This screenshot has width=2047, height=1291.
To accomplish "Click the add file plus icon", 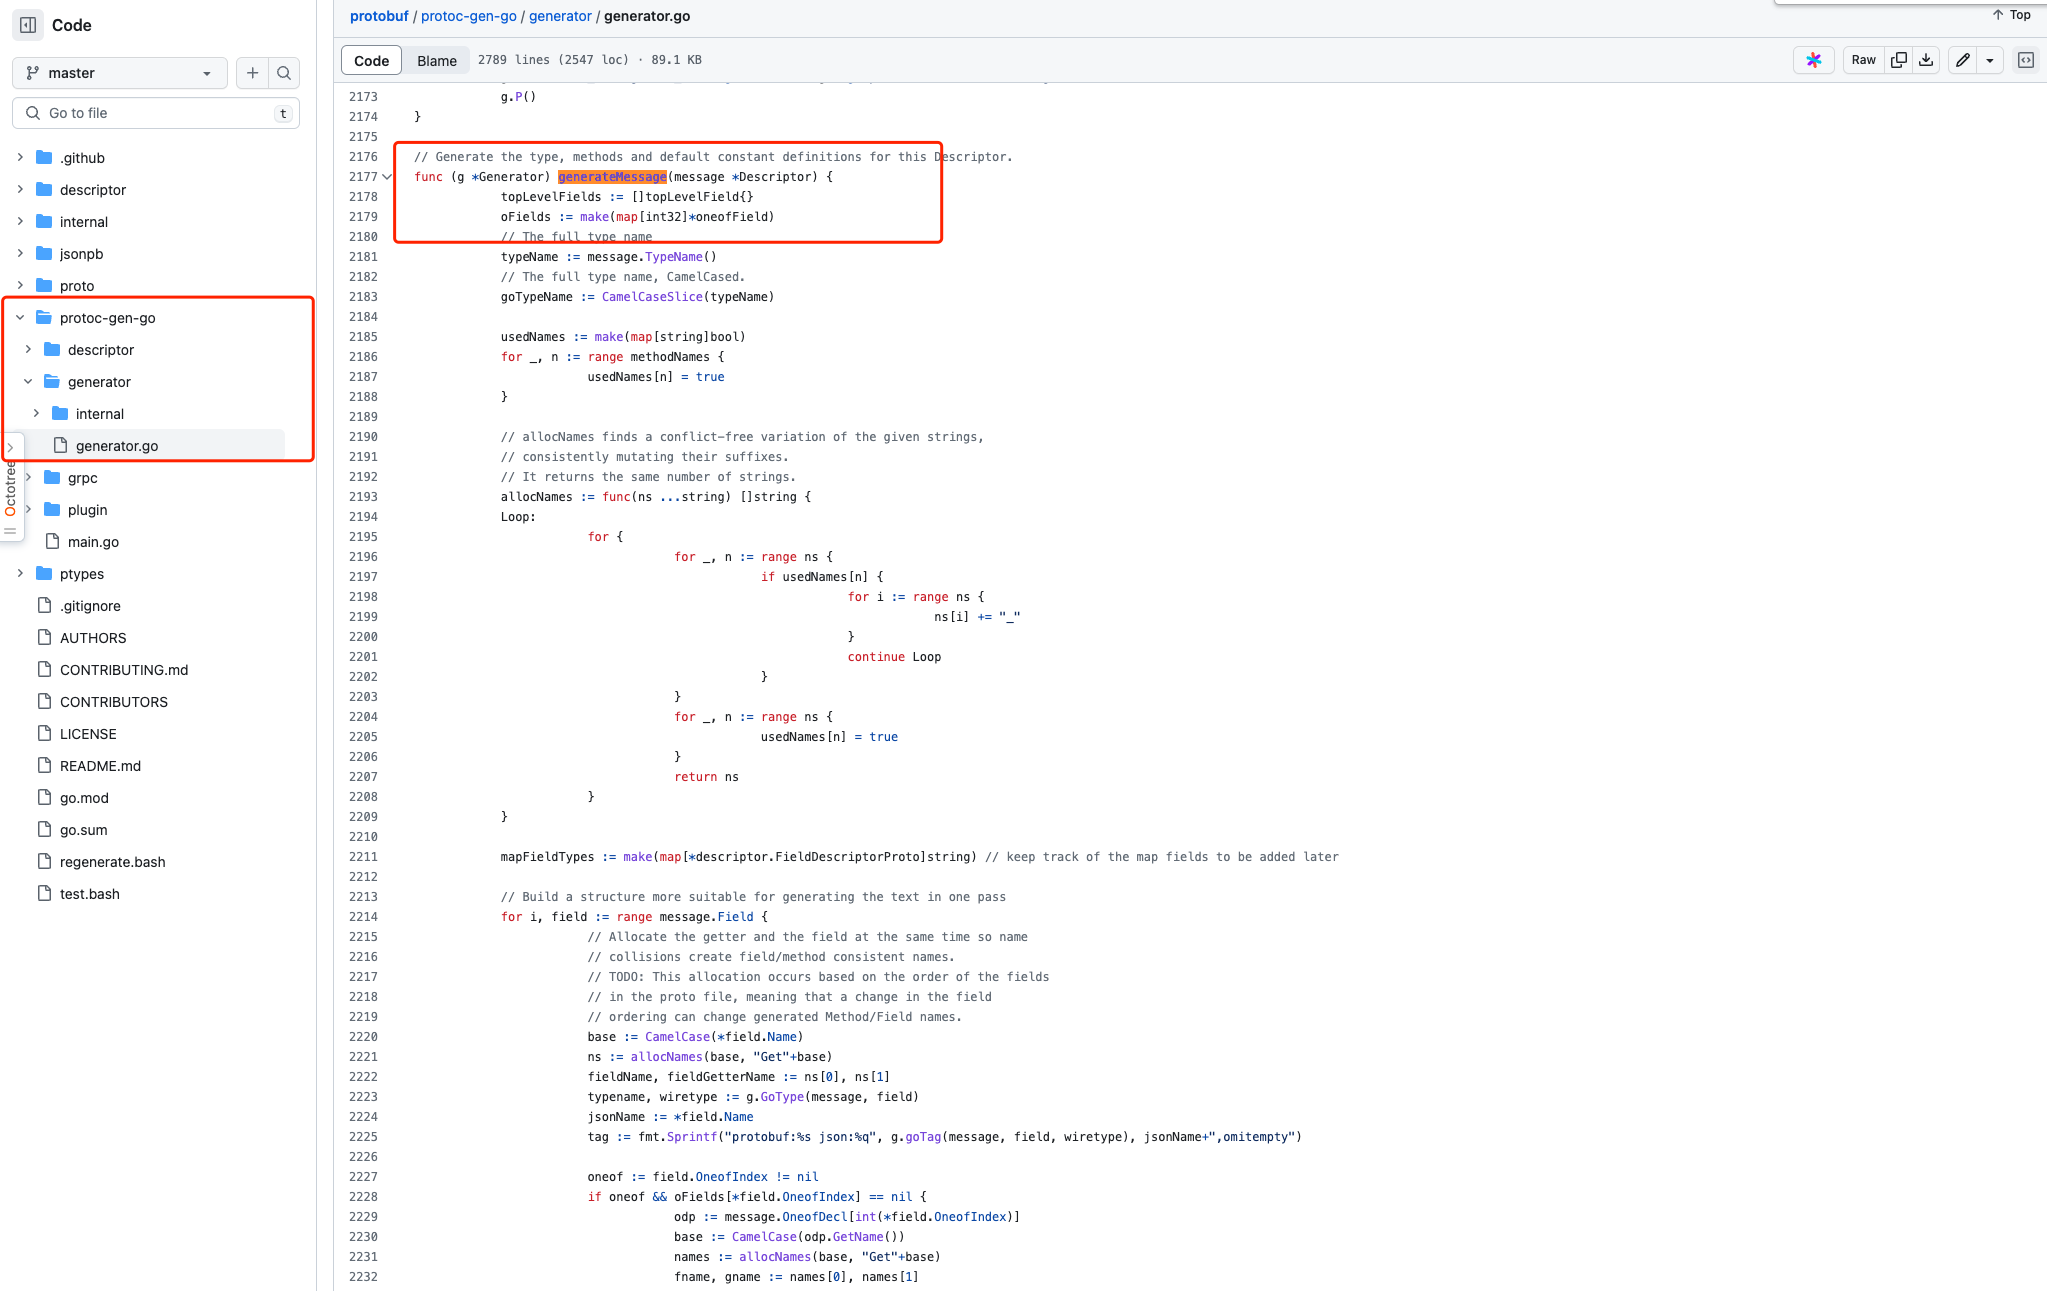I will 252,73.
